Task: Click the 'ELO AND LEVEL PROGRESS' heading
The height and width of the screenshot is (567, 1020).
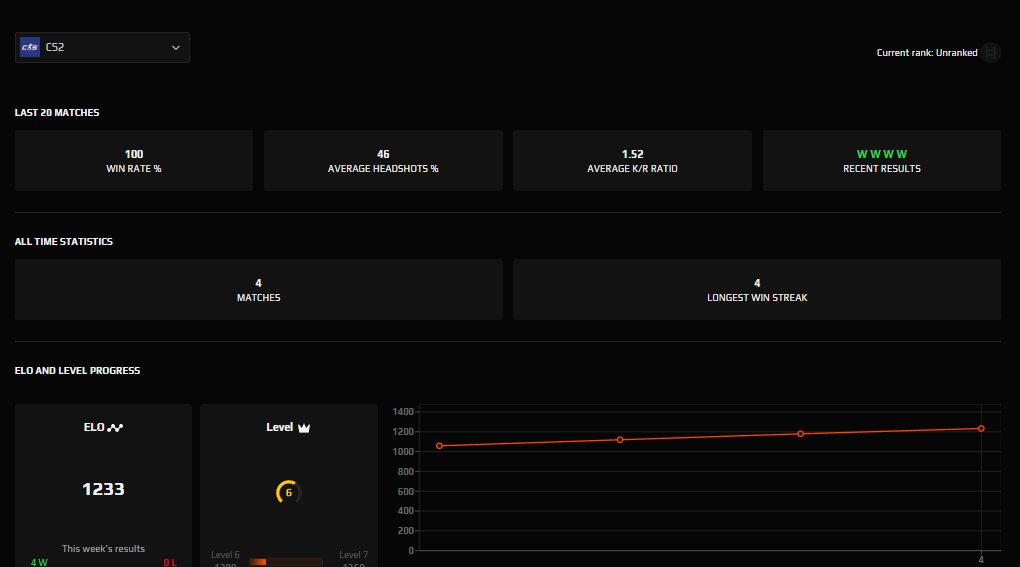Action: [x=77, y=371]
